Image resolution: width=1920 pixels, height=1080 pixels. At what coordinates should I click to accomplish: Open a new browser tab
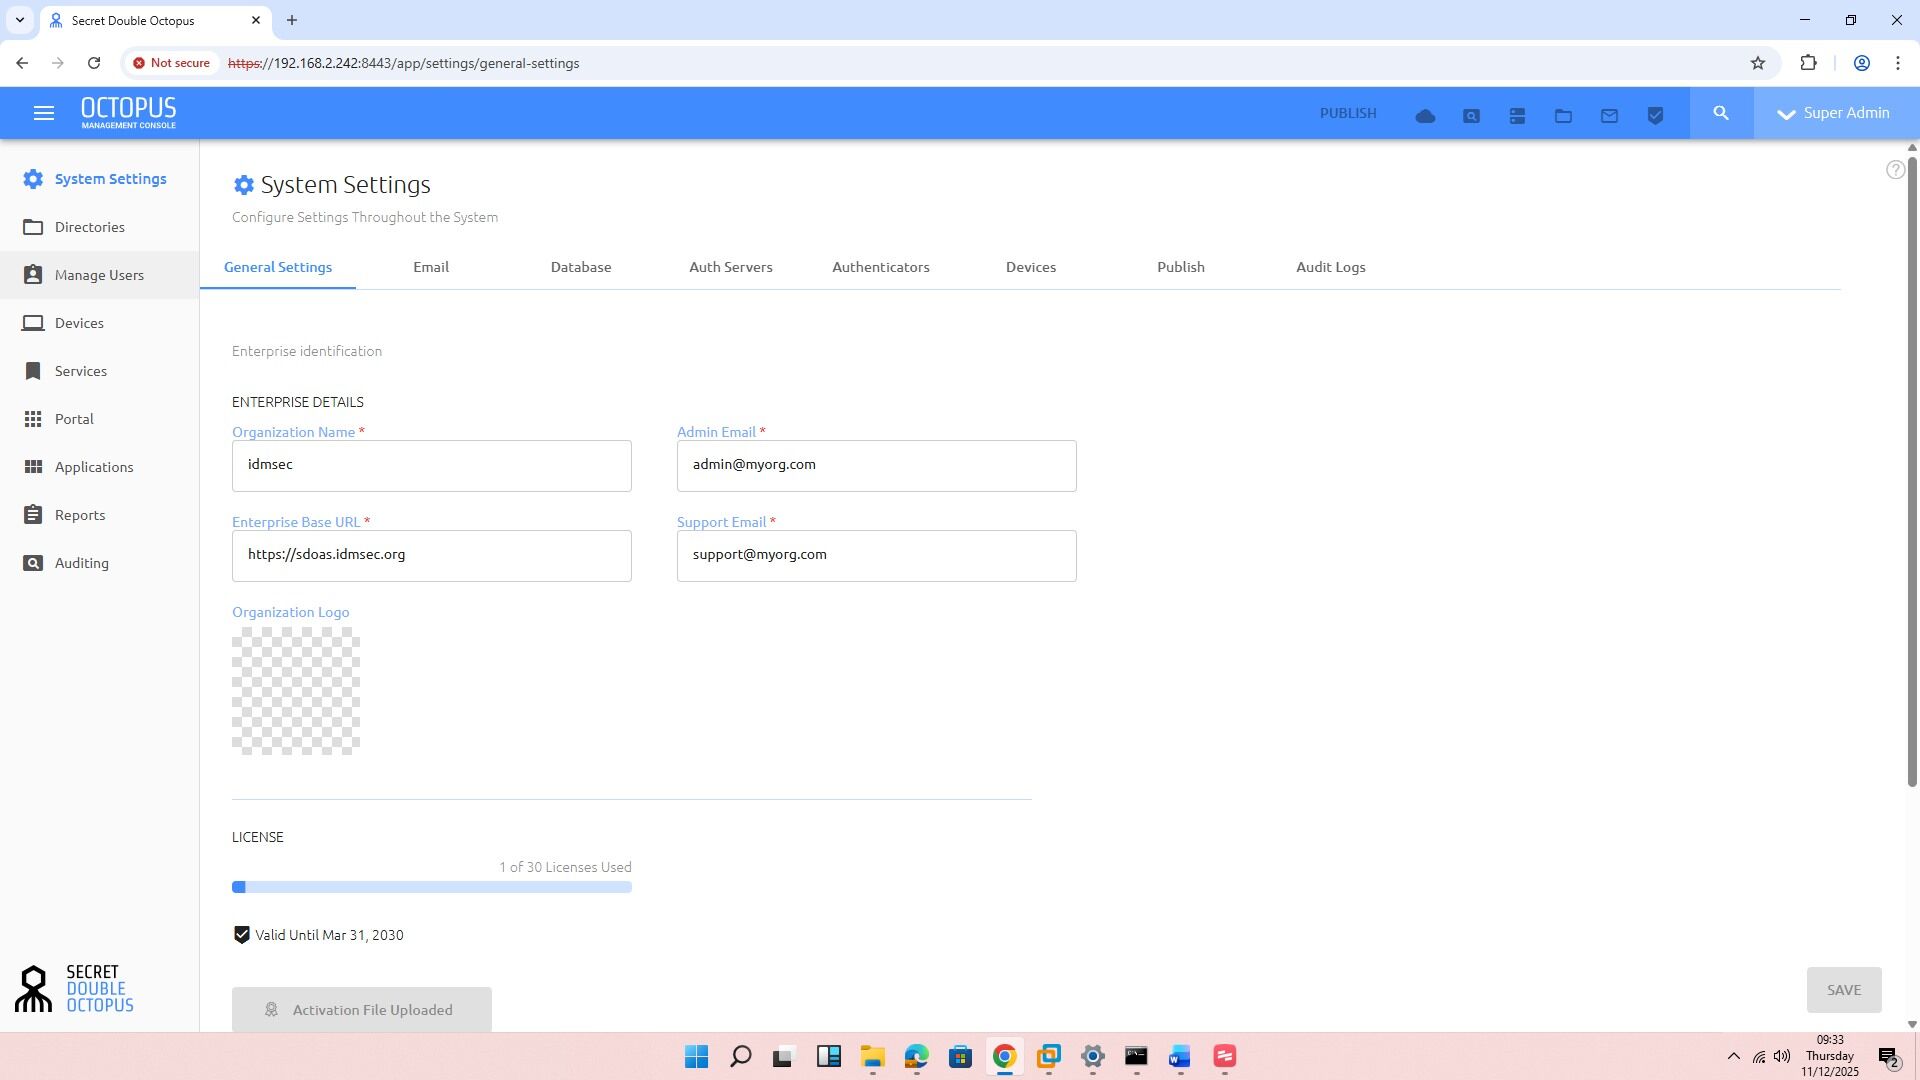point(292,20)
